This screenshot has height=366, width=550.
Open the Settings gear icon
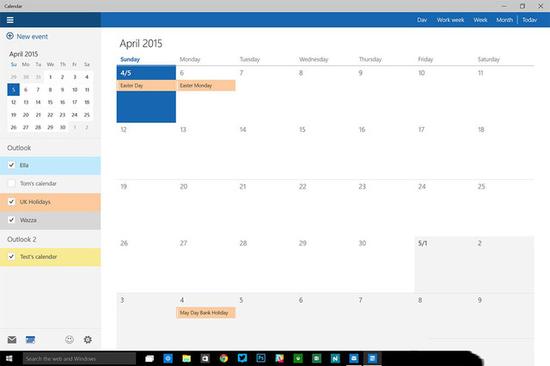pyautogui.click(x=88, y=339)
